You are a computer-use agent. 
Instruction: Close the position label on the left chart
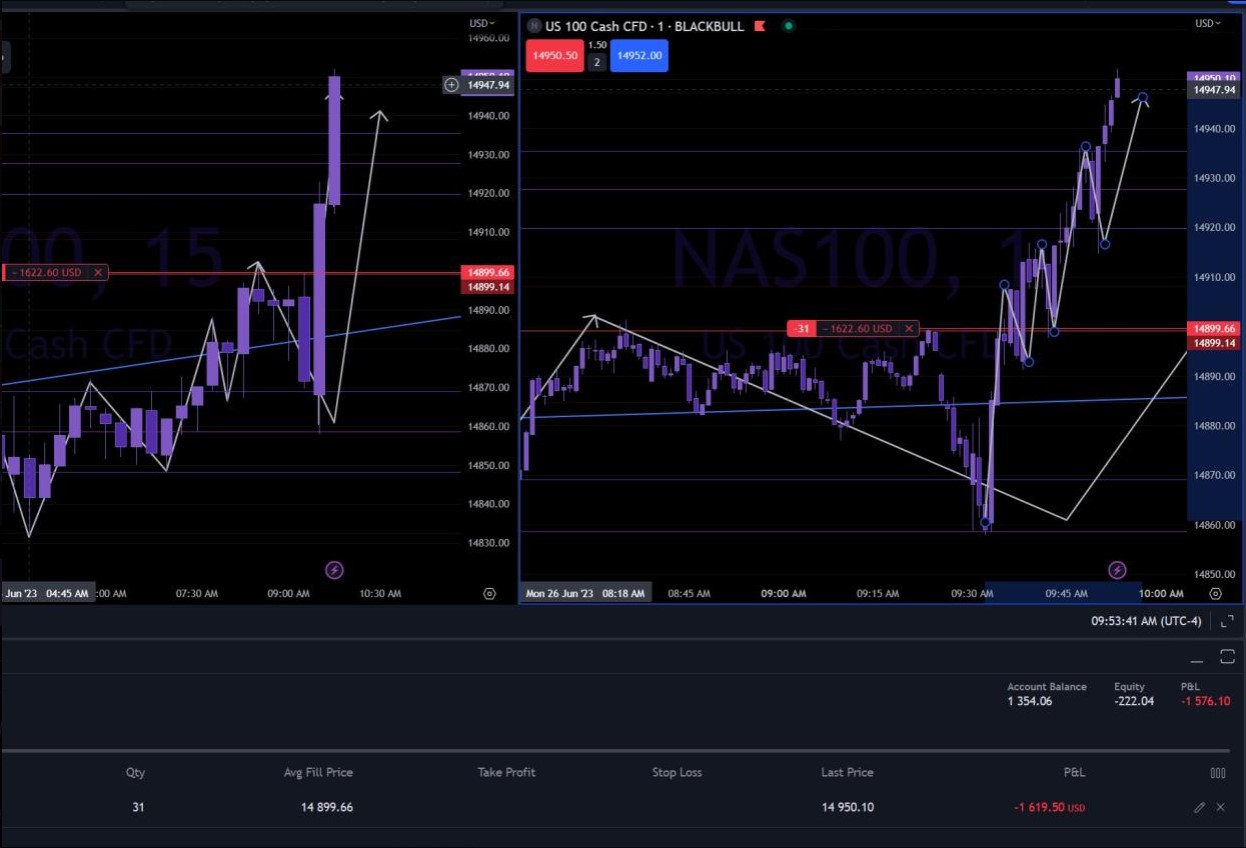[x=99, y=272]
